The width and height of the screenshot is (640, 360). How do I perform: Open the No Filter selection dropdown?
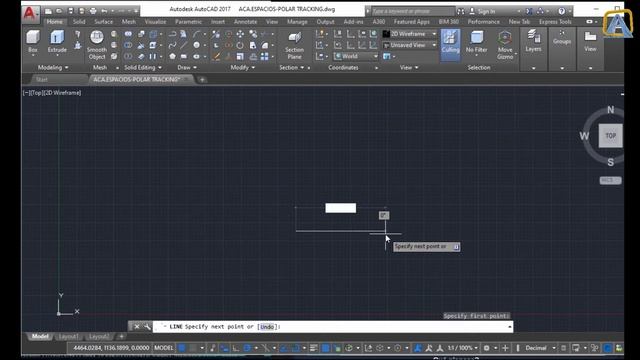[x=476, y=42]
